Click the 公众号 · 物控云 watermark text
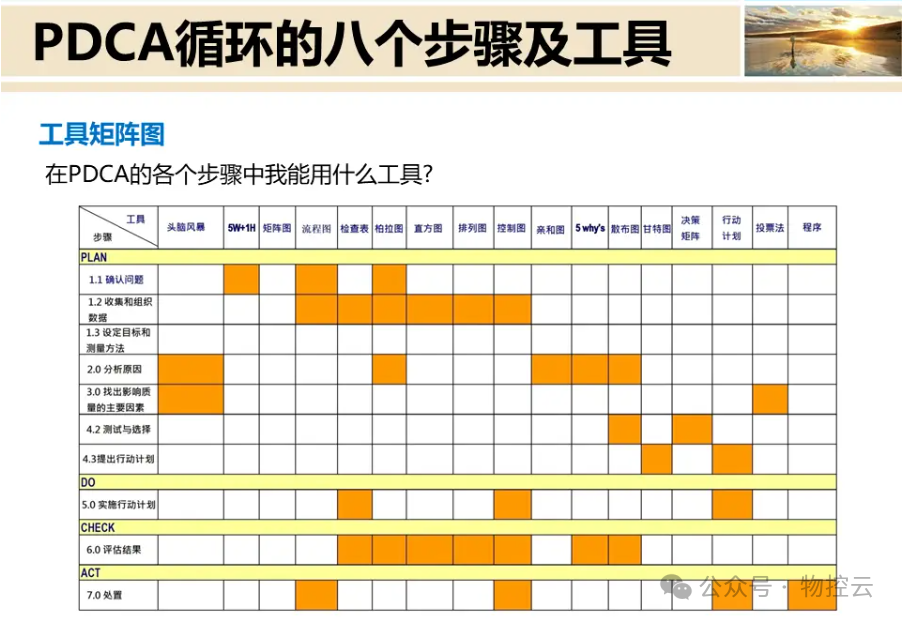The height and width of the screenshot is (622, 902). 786,588
